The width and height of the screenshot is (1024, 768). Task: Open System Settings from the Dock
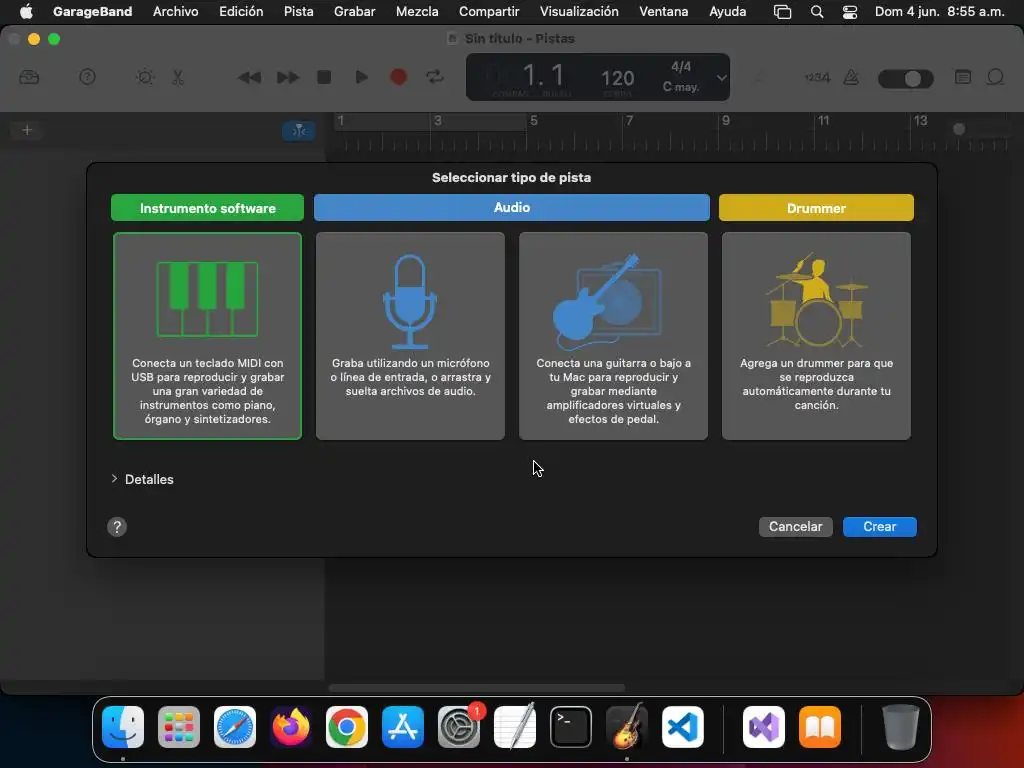coord(459,727)
